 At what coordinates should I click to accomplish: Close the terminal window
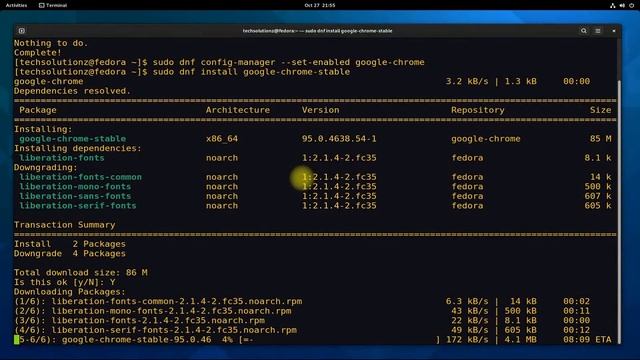613,31
